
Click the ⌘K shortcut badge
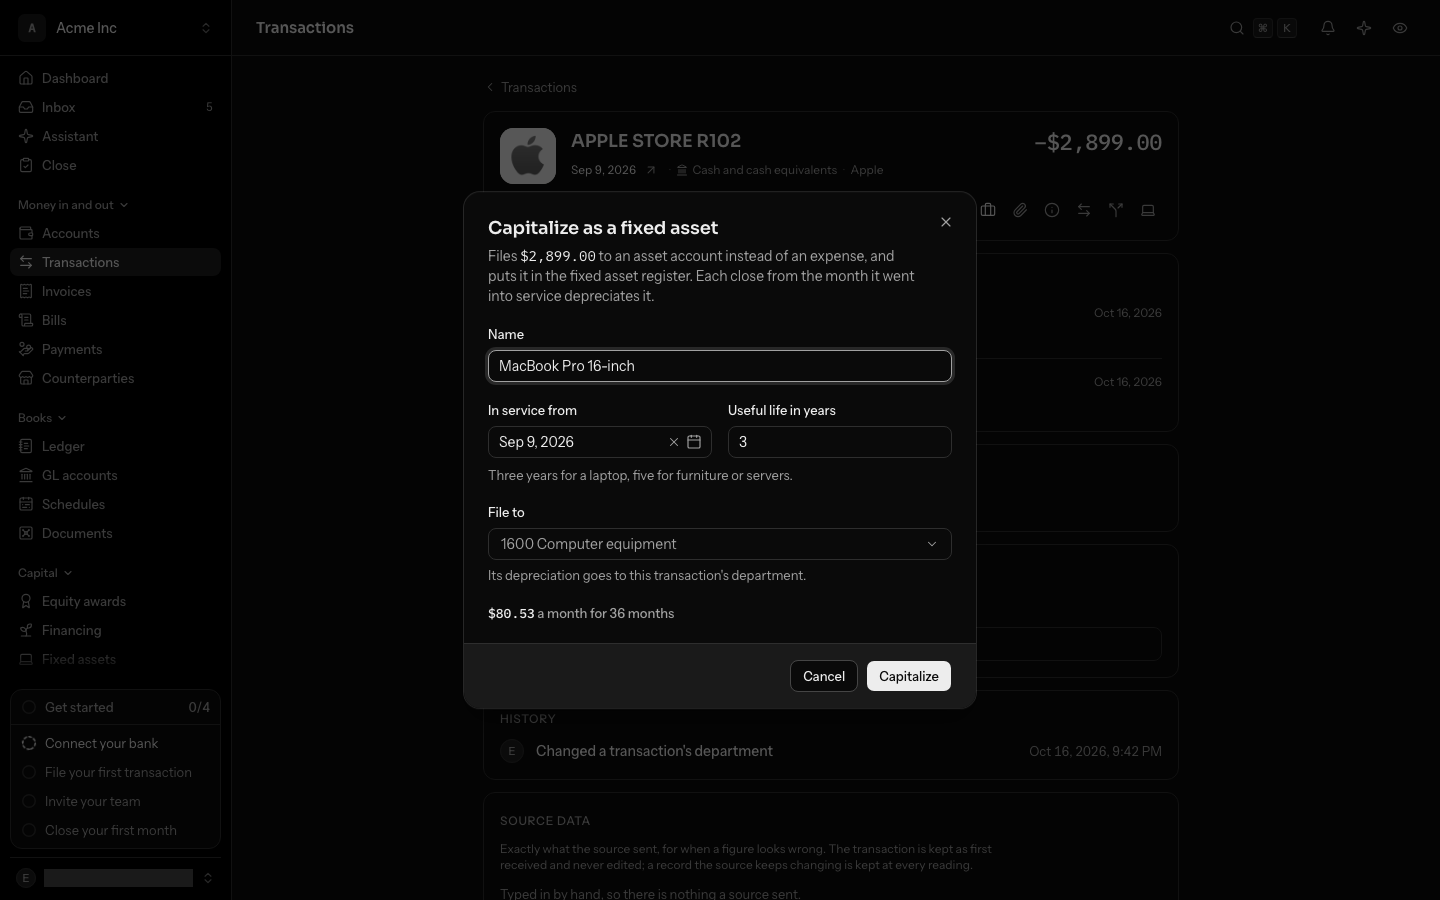point(1275,28)
